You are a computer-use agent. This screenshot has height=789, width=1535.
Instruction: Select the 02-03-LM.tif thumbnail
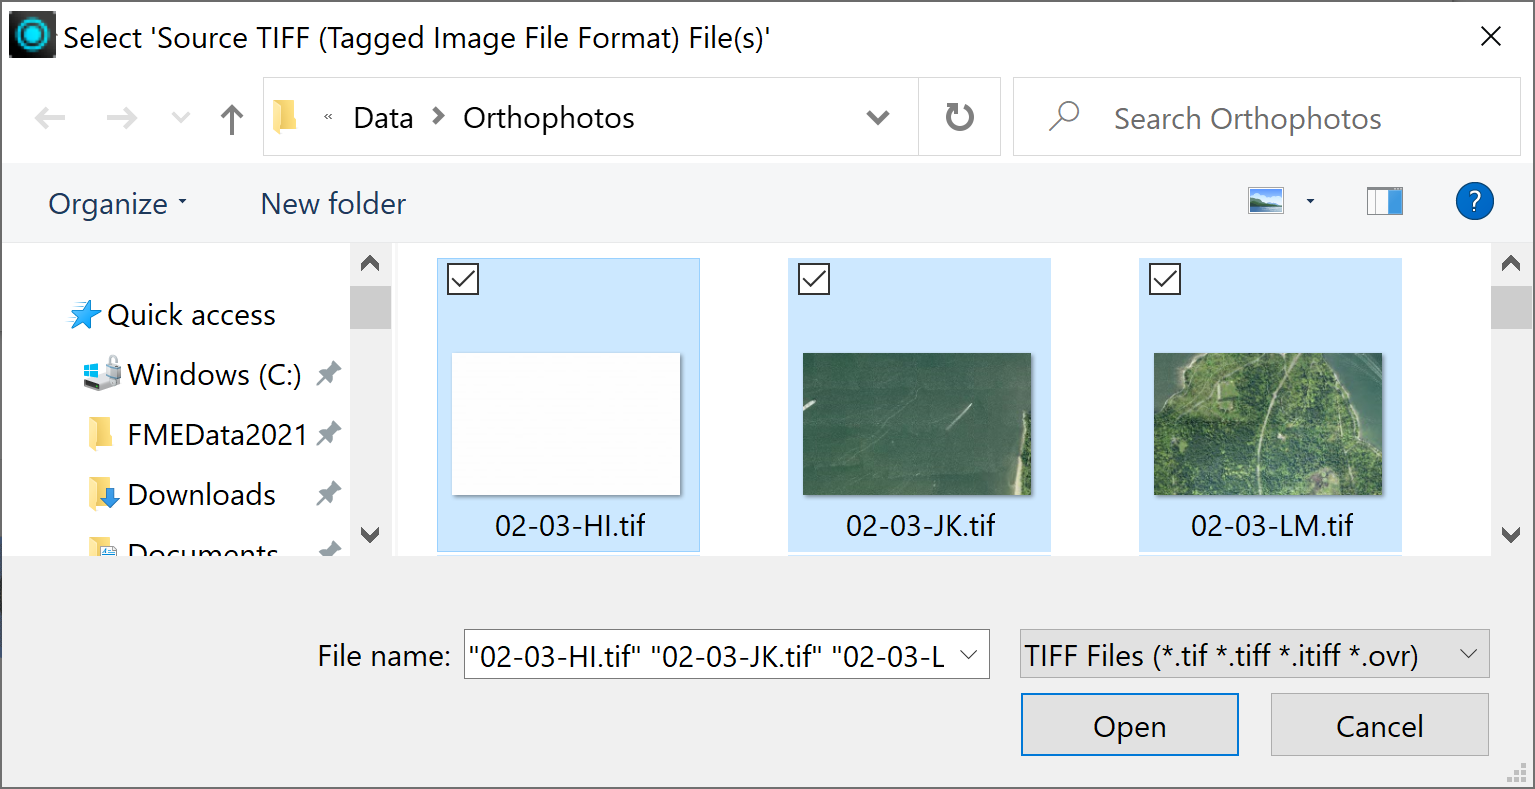1269,423
